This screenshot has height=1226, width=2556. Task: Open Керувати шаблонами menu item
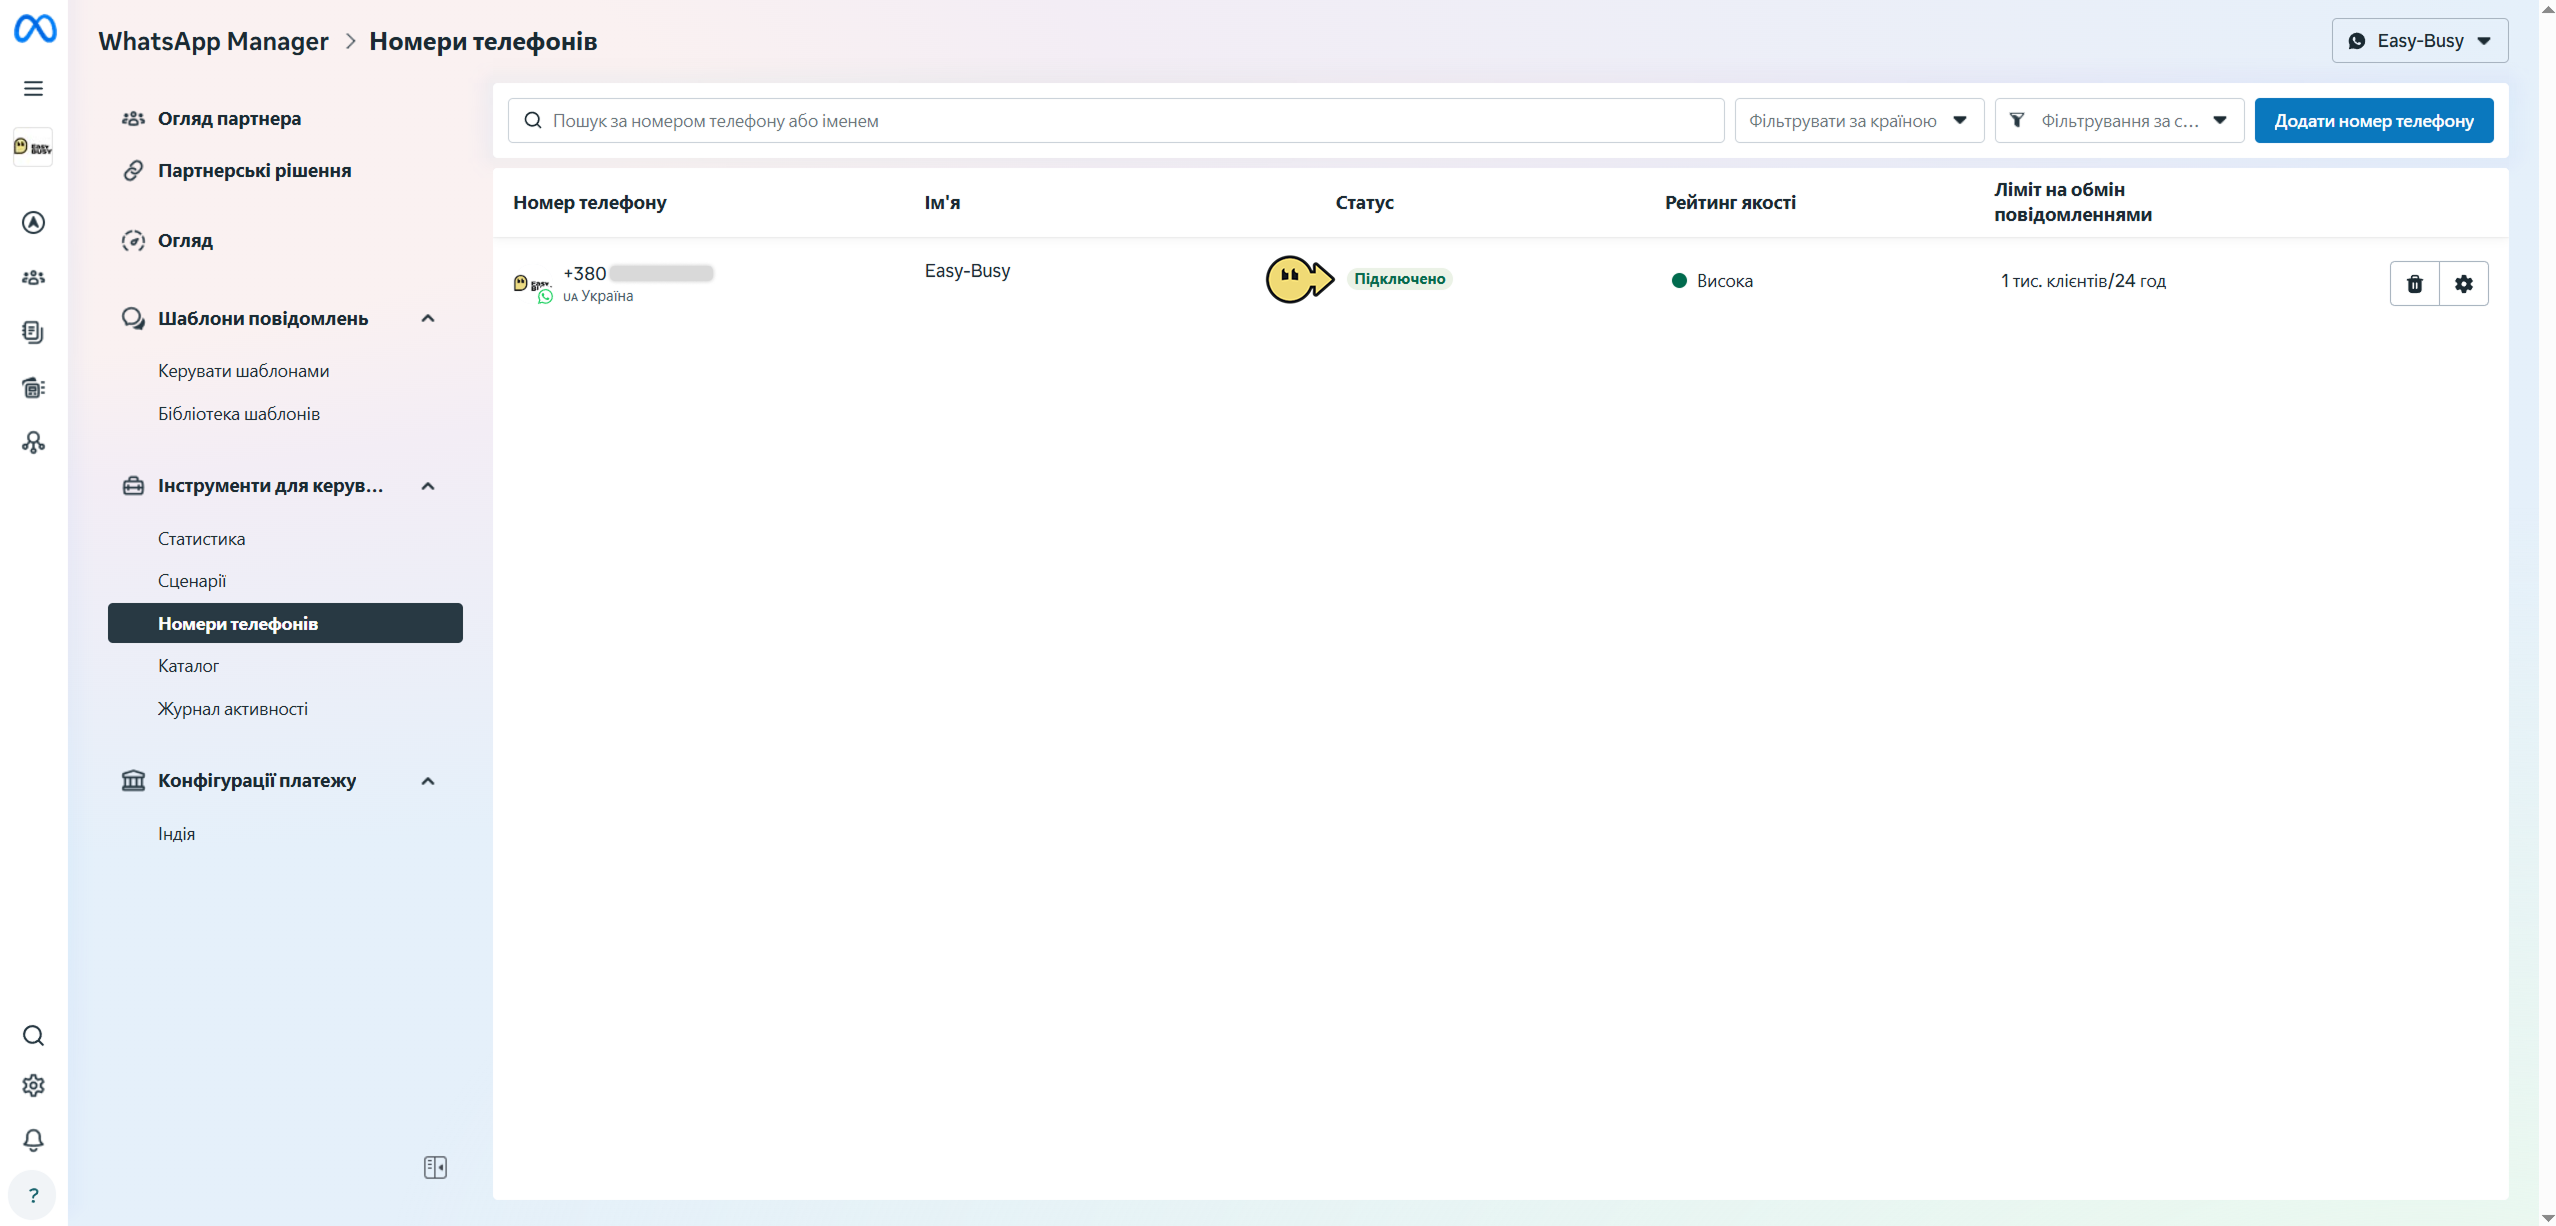(x=243, y=371)
